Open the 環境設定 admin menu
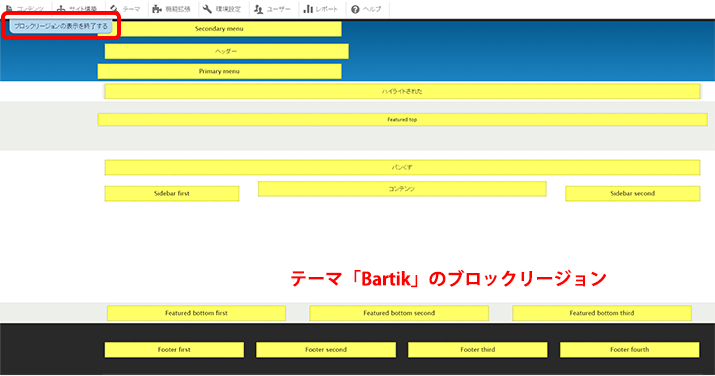 tap(222, 9)
